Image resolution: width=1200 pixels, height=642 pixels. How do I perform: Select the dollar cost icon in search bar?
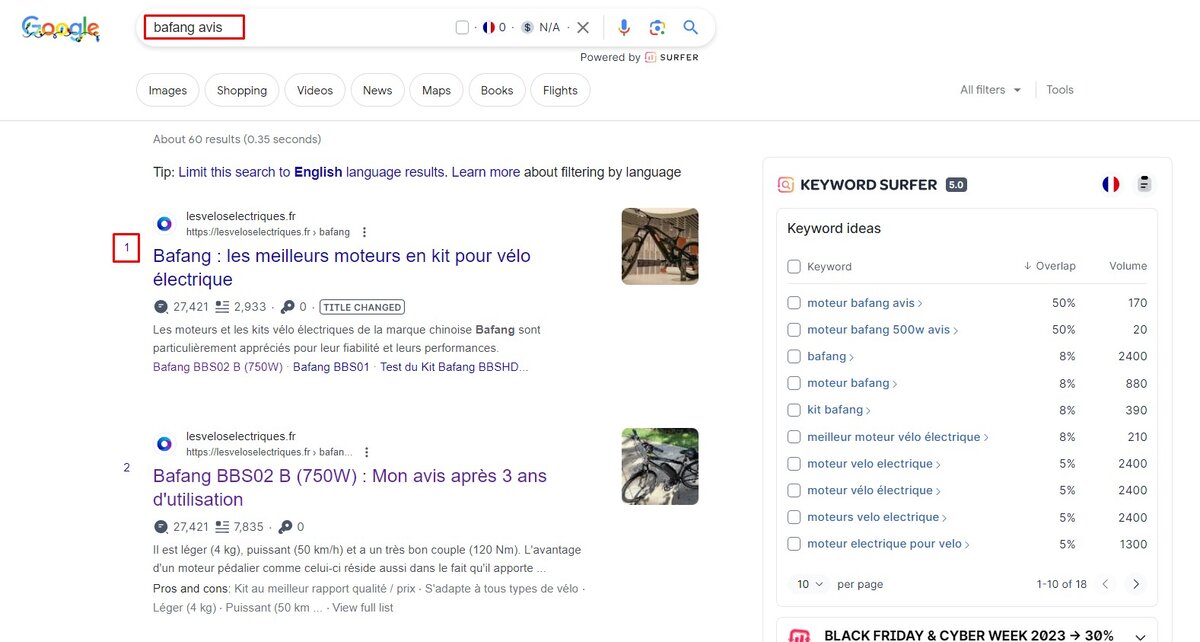click(527, 28)
